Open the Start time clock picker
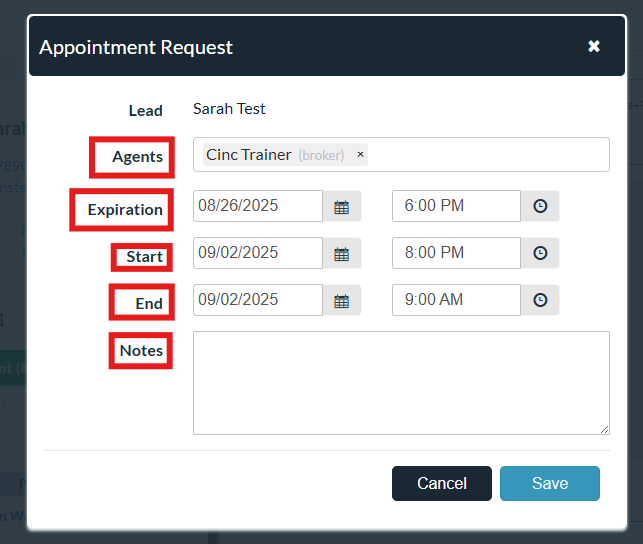643x544 pixels. [x=540, y=253]
